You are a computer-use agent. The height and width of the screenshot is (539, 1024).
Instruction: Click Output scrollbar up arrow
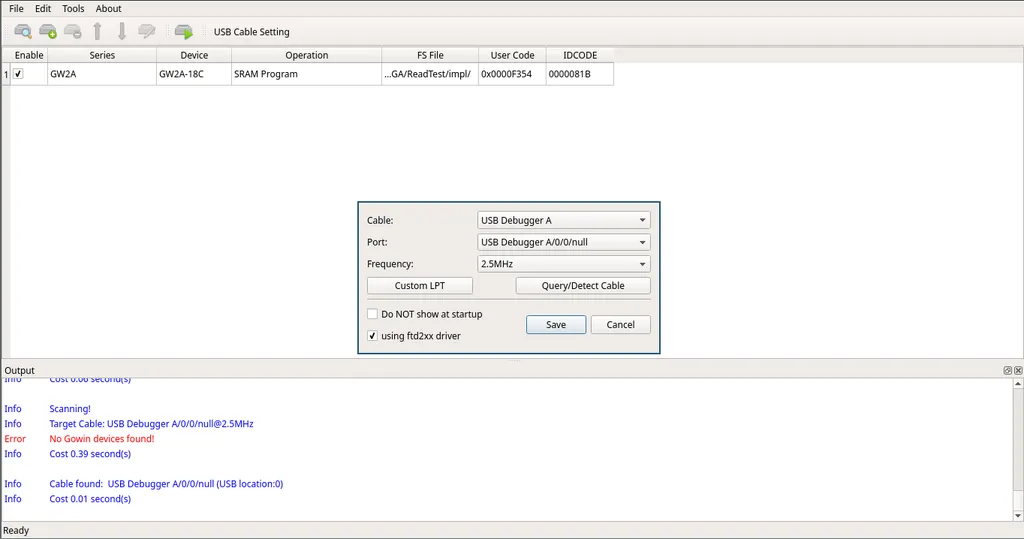click(x=1018, y=384)
